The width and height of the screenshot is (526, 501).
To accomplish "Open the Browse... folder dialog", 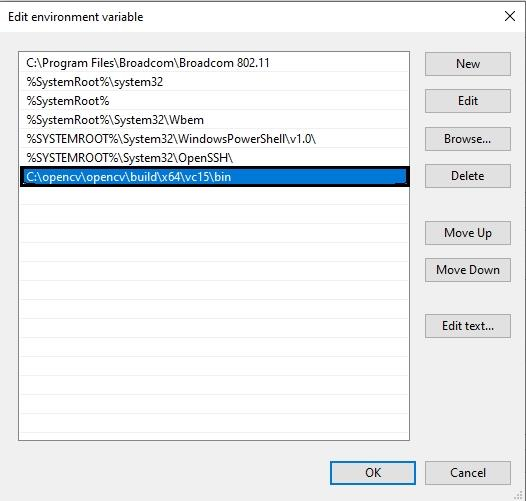I will point(468,139).
